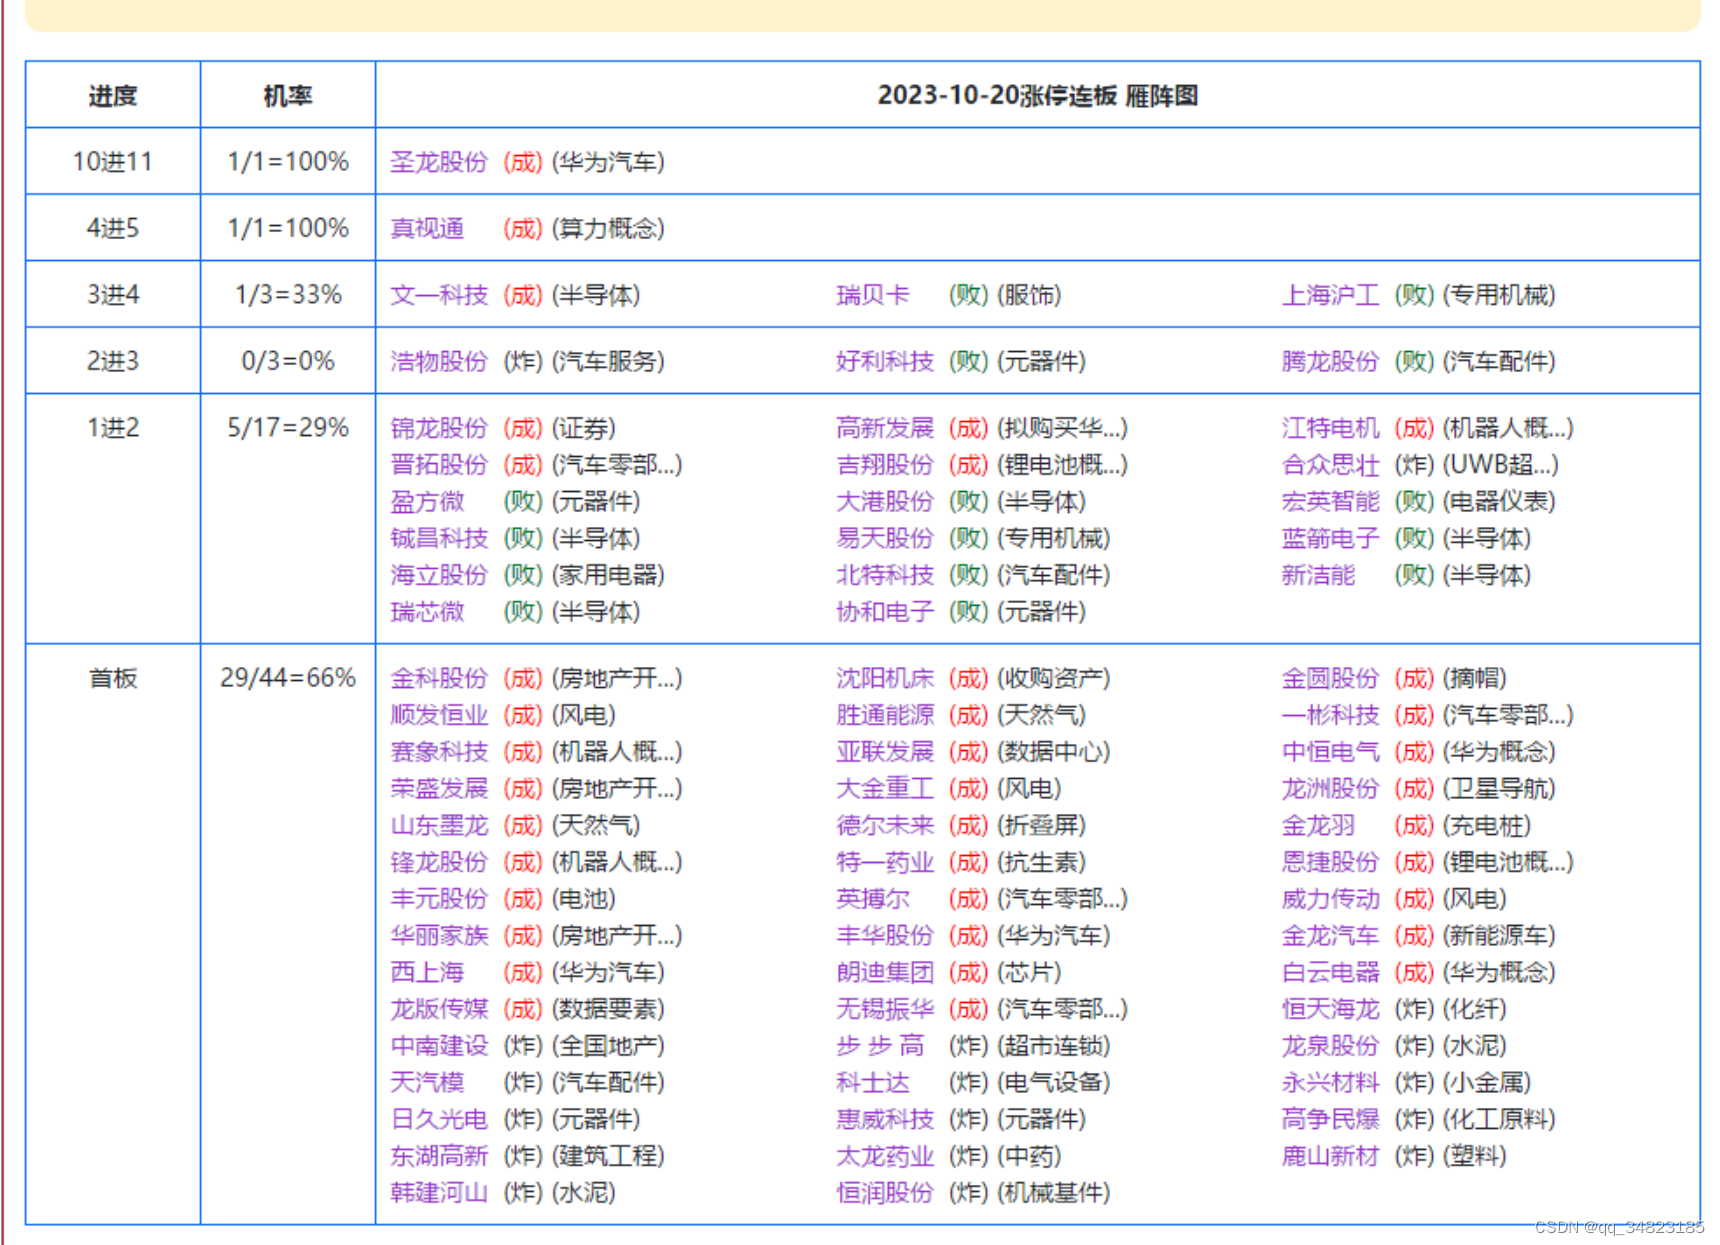1720x1245 pixels.
Task: Open the 江特电机 stock link
Action: [x=1331, y=428]
